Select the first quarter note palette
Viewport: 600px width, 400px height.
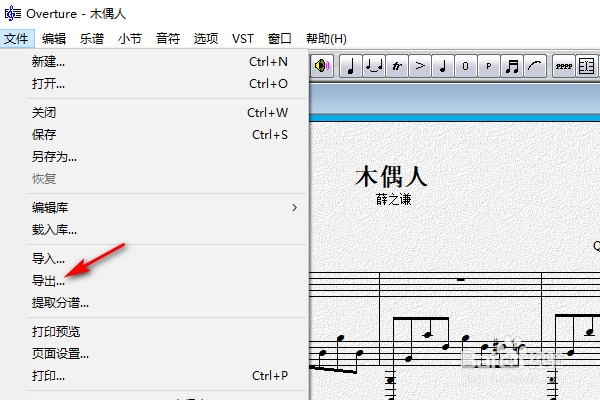pos(351,66)
